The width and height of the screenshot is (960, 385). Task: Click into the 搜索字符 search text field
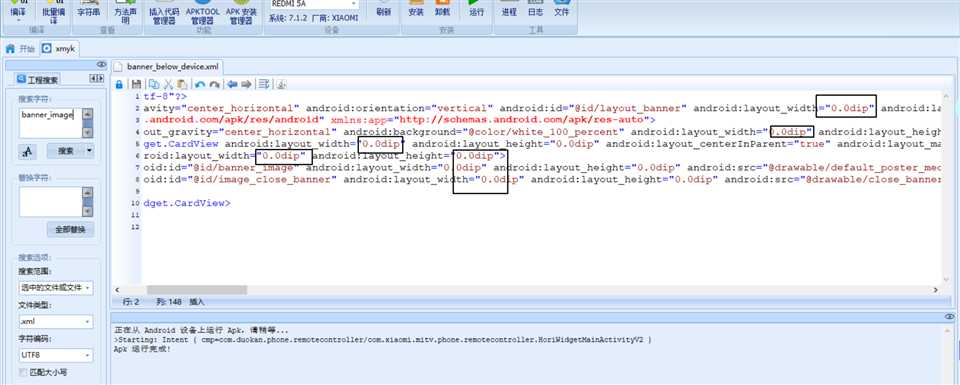coord(51,122)
